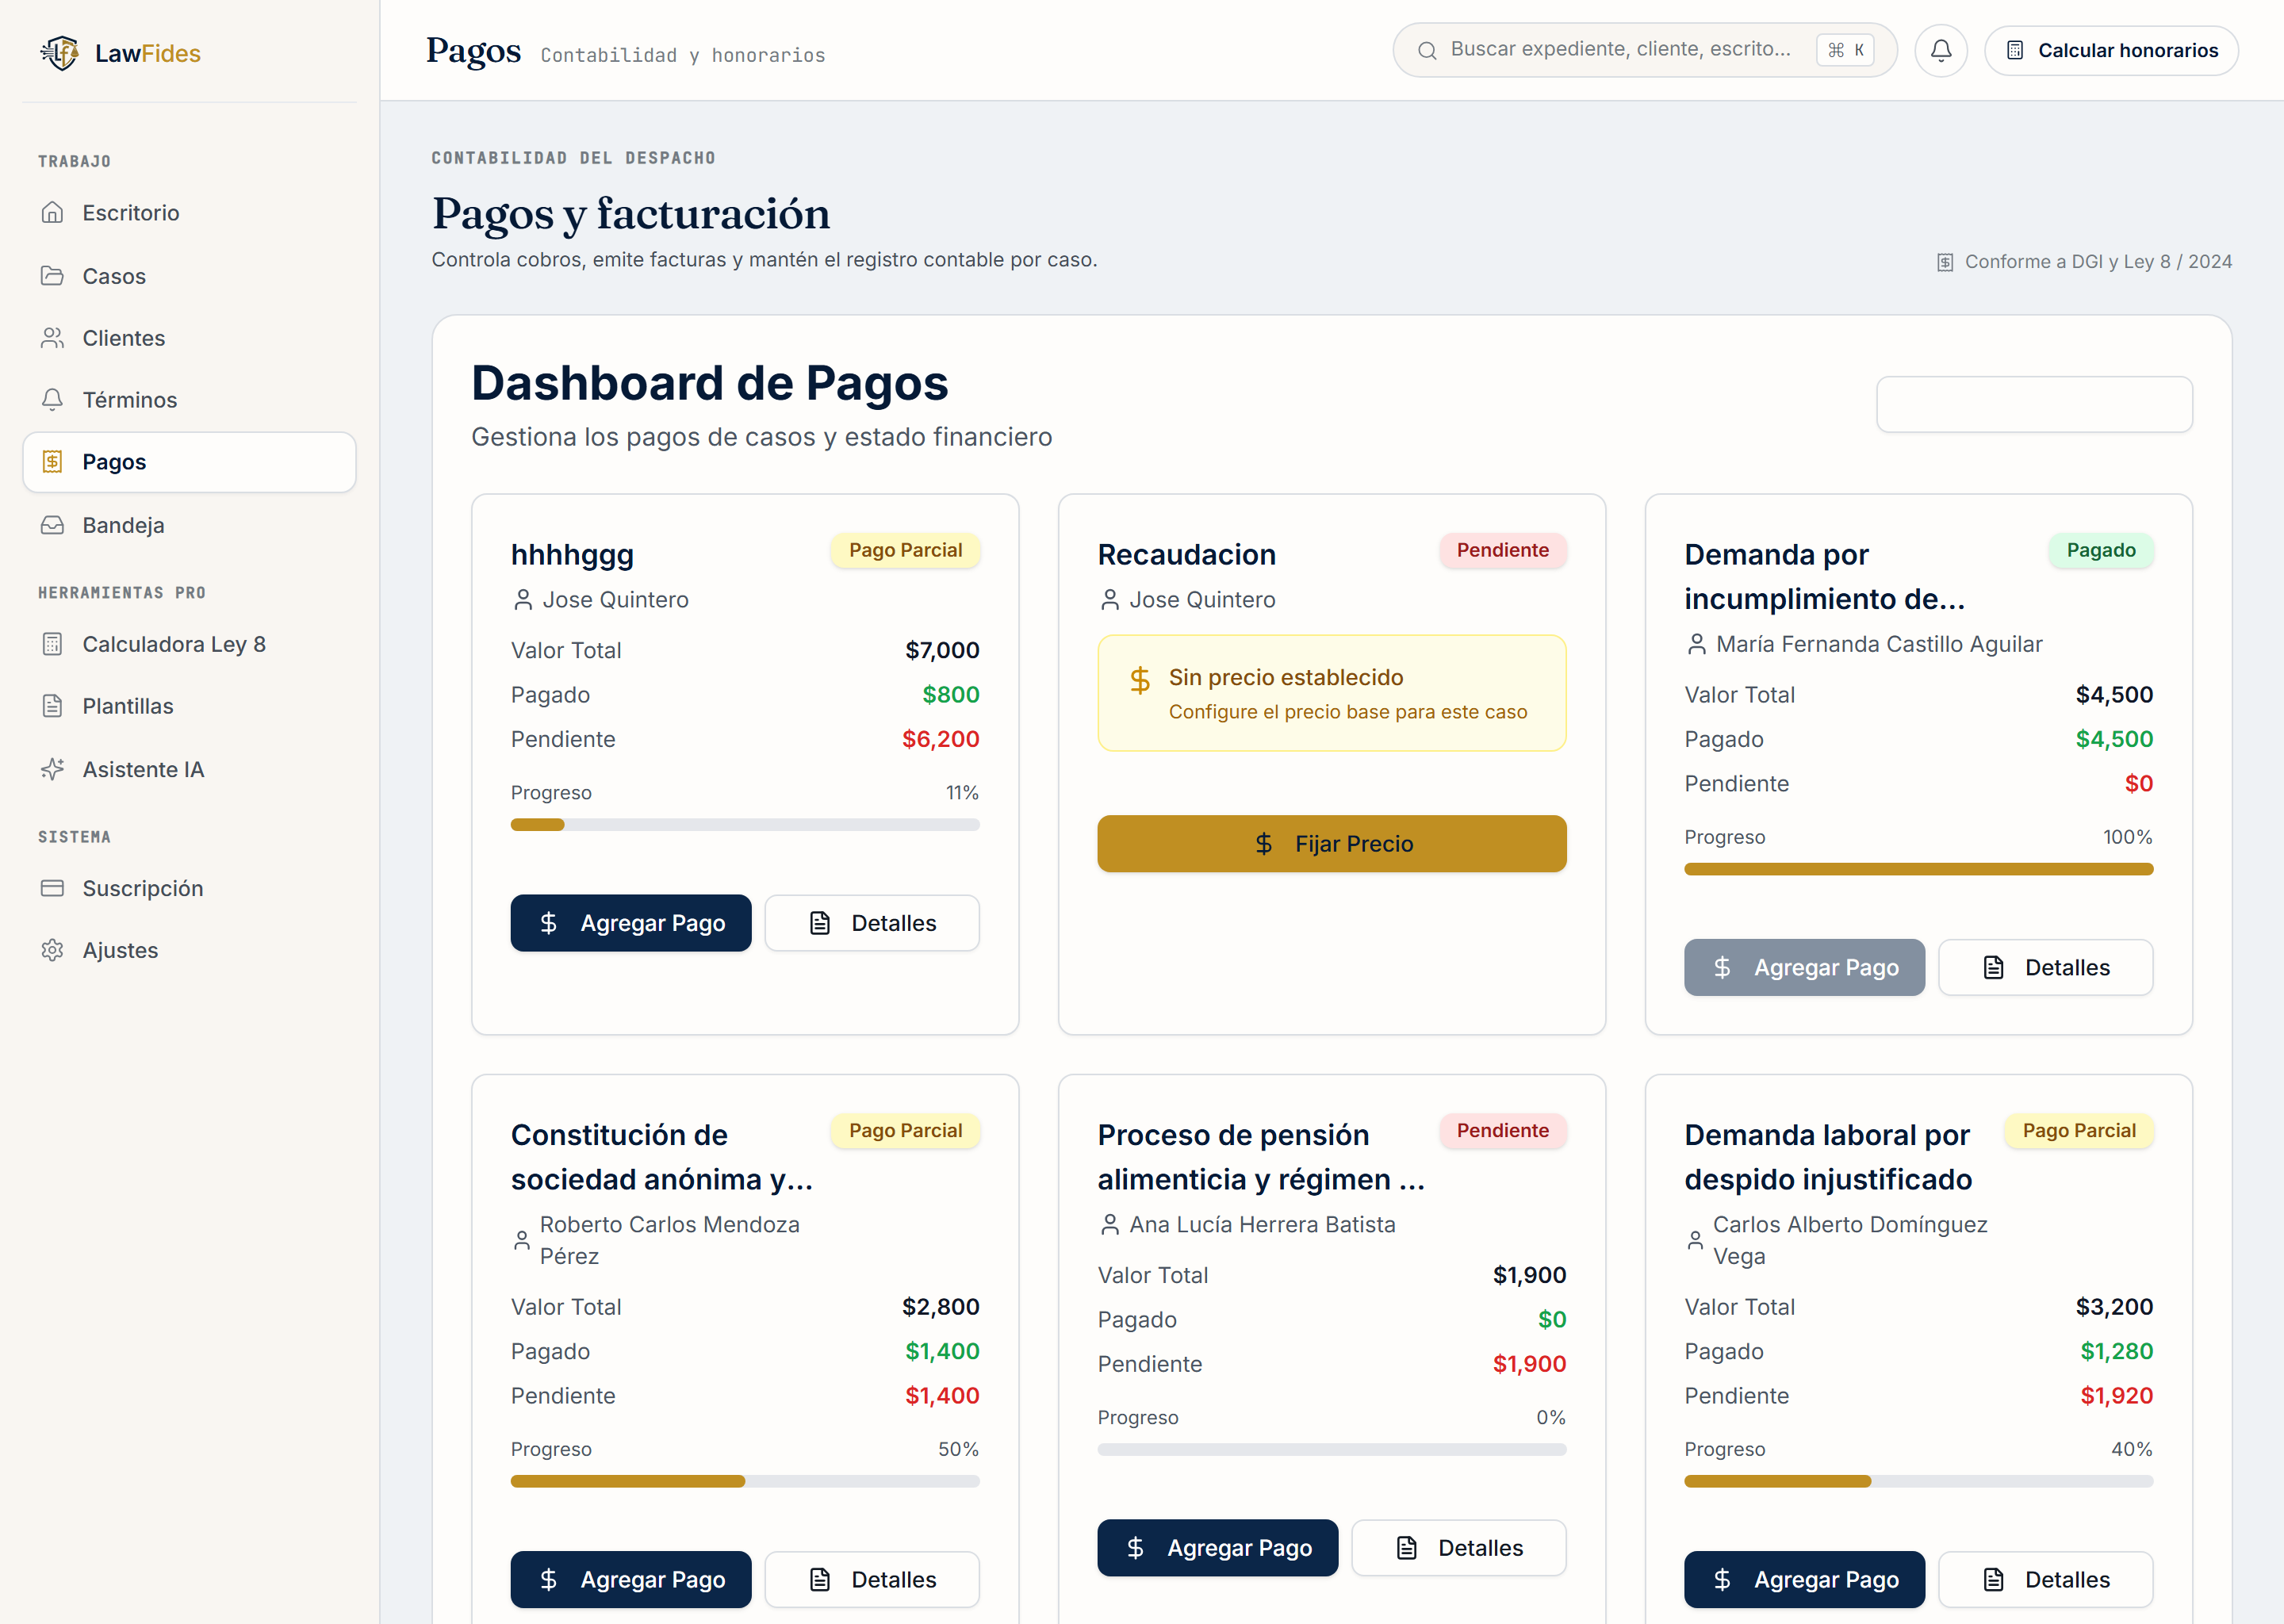Click the dollar icon in Fijar Precio button

(x=1264, y=844)
